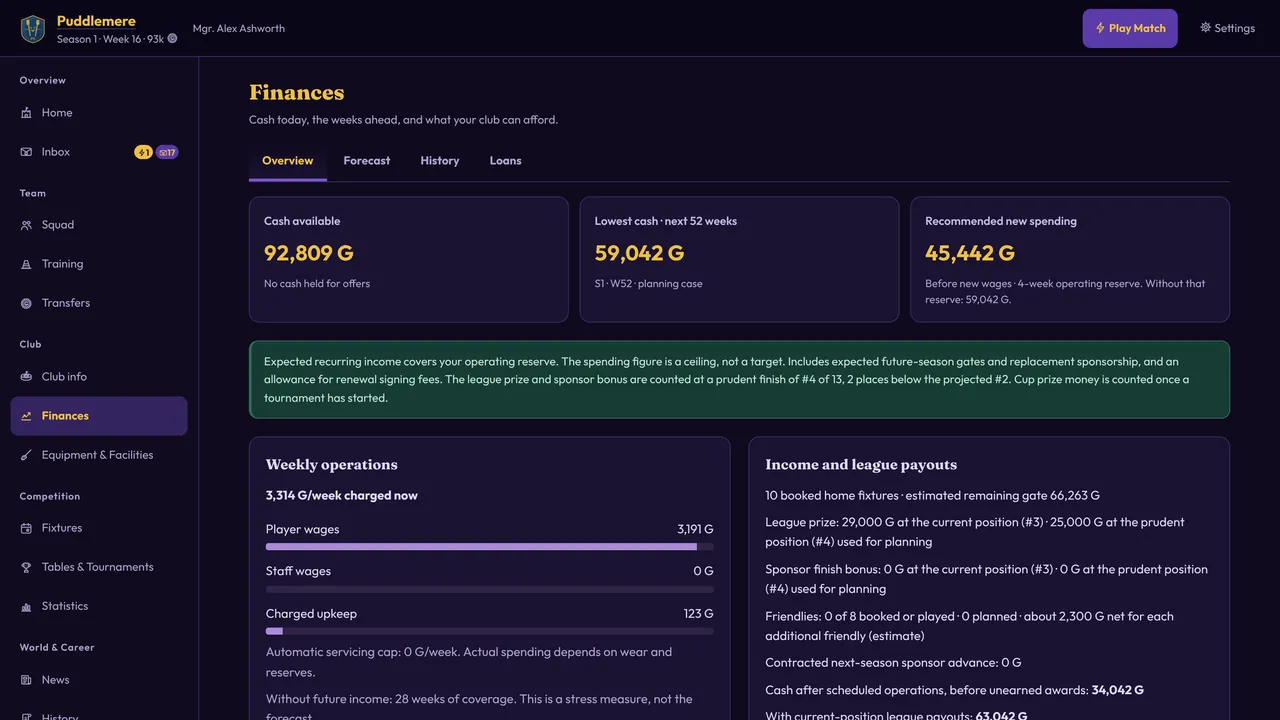This screenshot has height=720, width=1280.
Task: Click the Training sidebar icon
Action: pos(26,264)
